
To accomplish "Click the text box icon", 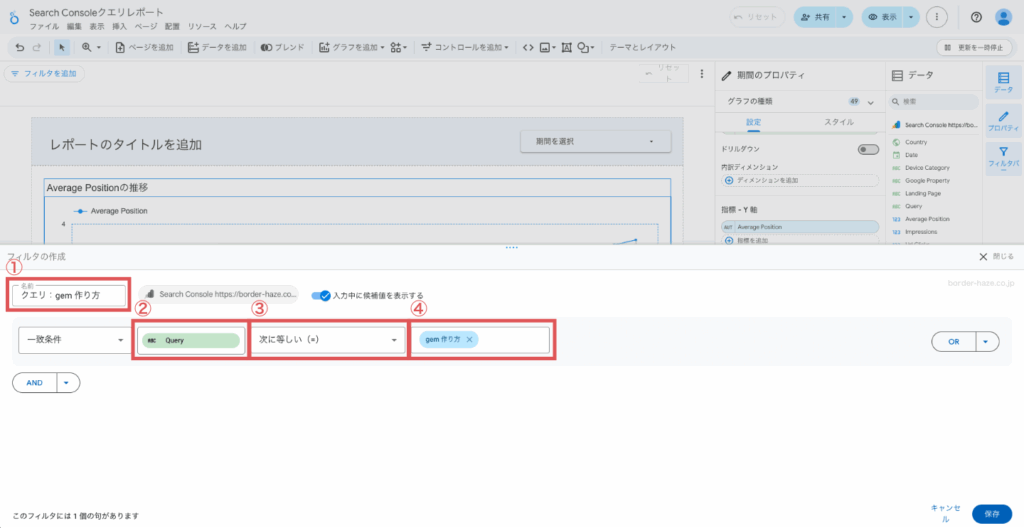I will click(566, 47).
